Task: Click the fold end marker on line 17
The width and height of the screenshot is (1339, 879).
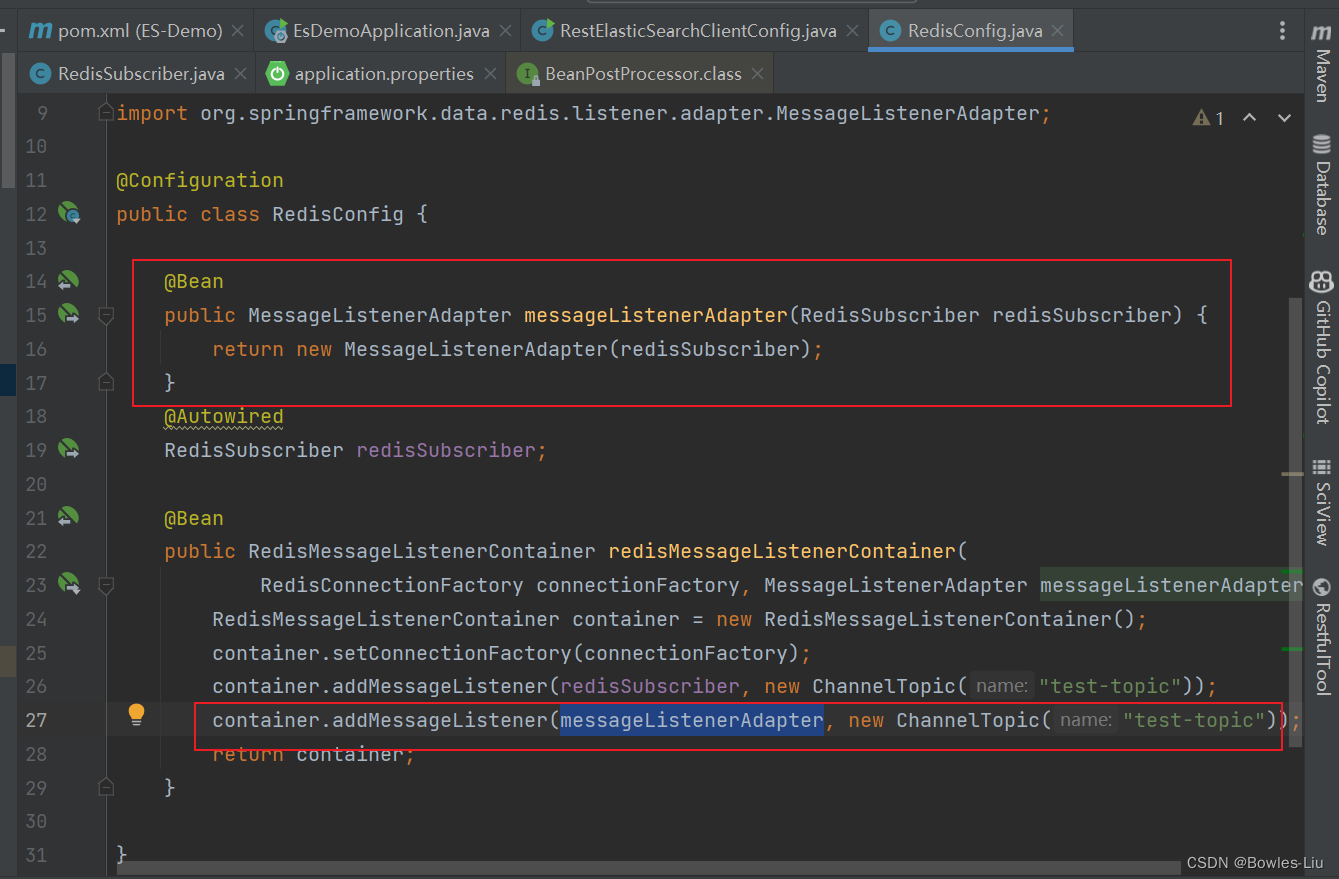Action: (x=106, y=382)
